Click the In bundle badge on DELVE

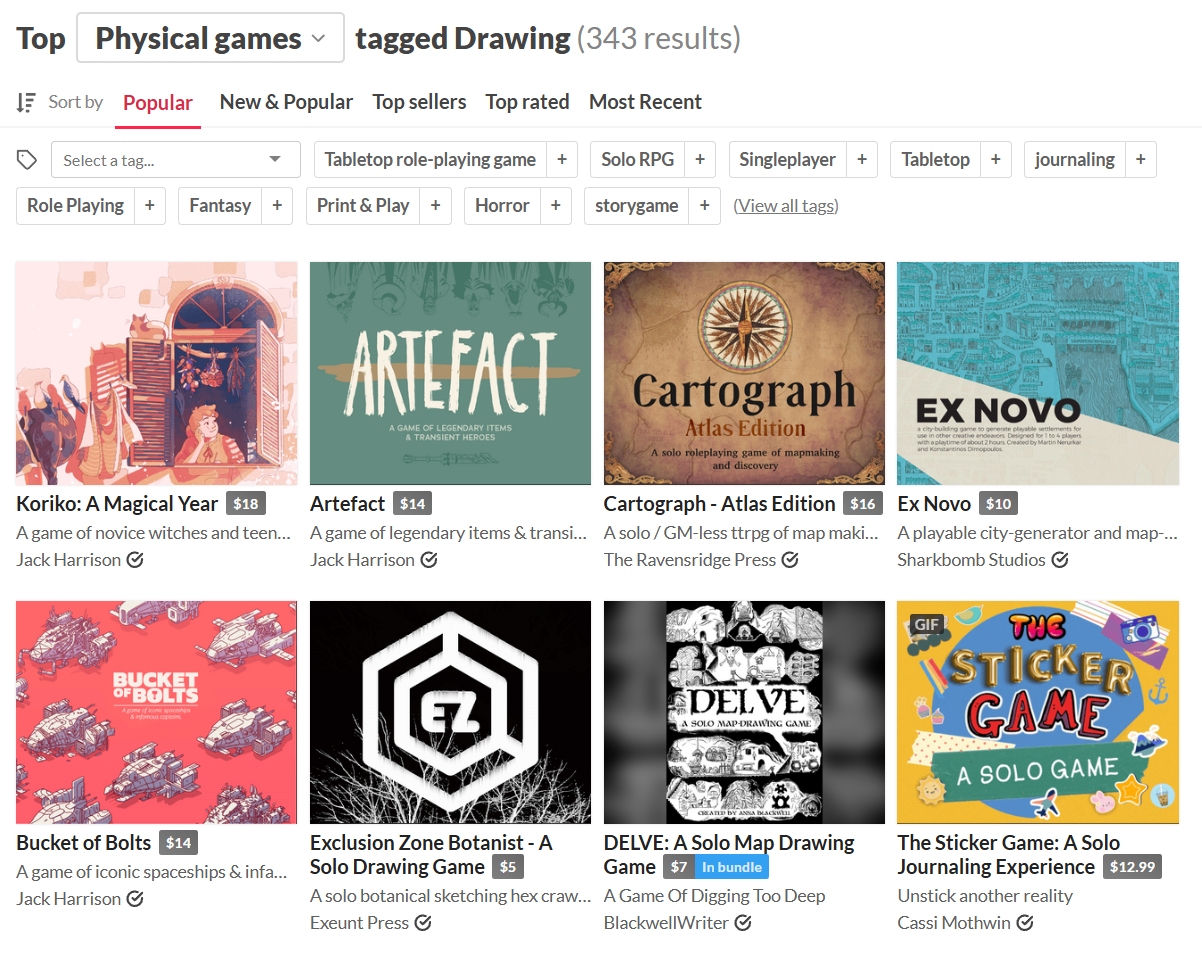(731, 867)
